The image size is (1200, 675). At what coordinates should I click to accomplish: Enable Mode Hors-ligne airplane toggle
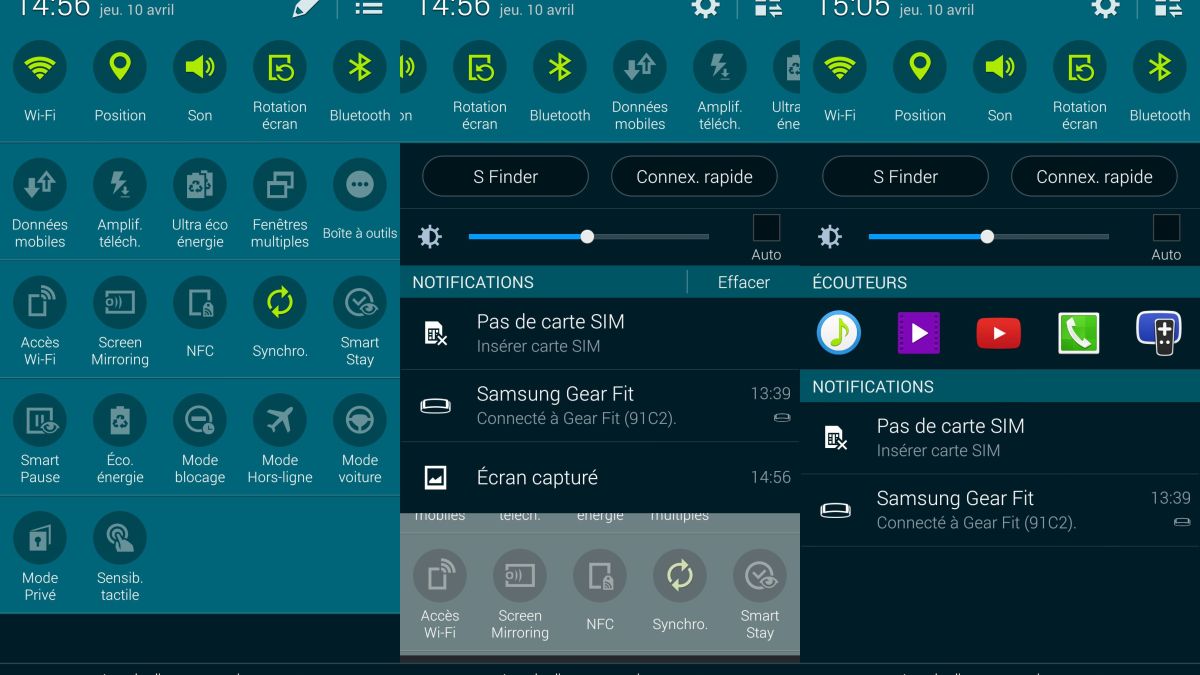tap(280, 420)
